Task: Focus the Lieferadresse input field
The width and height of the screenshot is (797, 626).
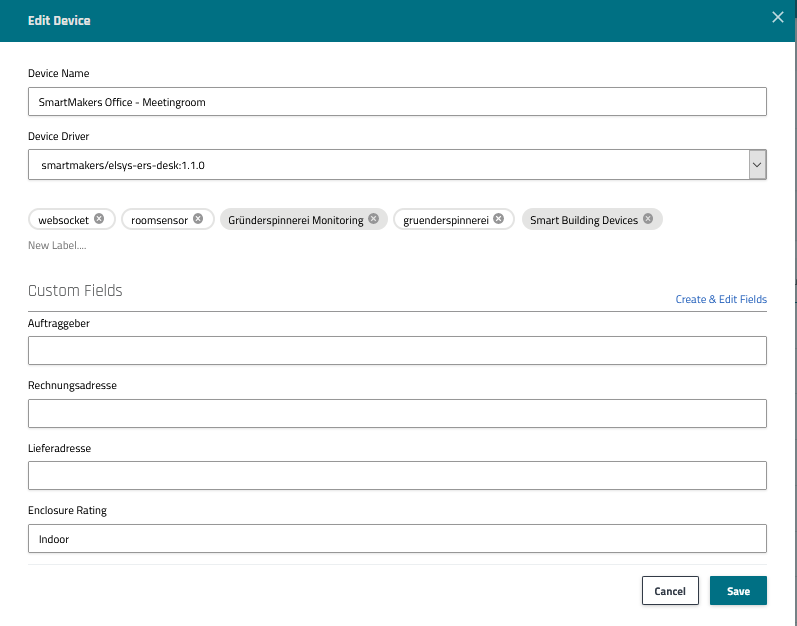Action: point(397,475)
